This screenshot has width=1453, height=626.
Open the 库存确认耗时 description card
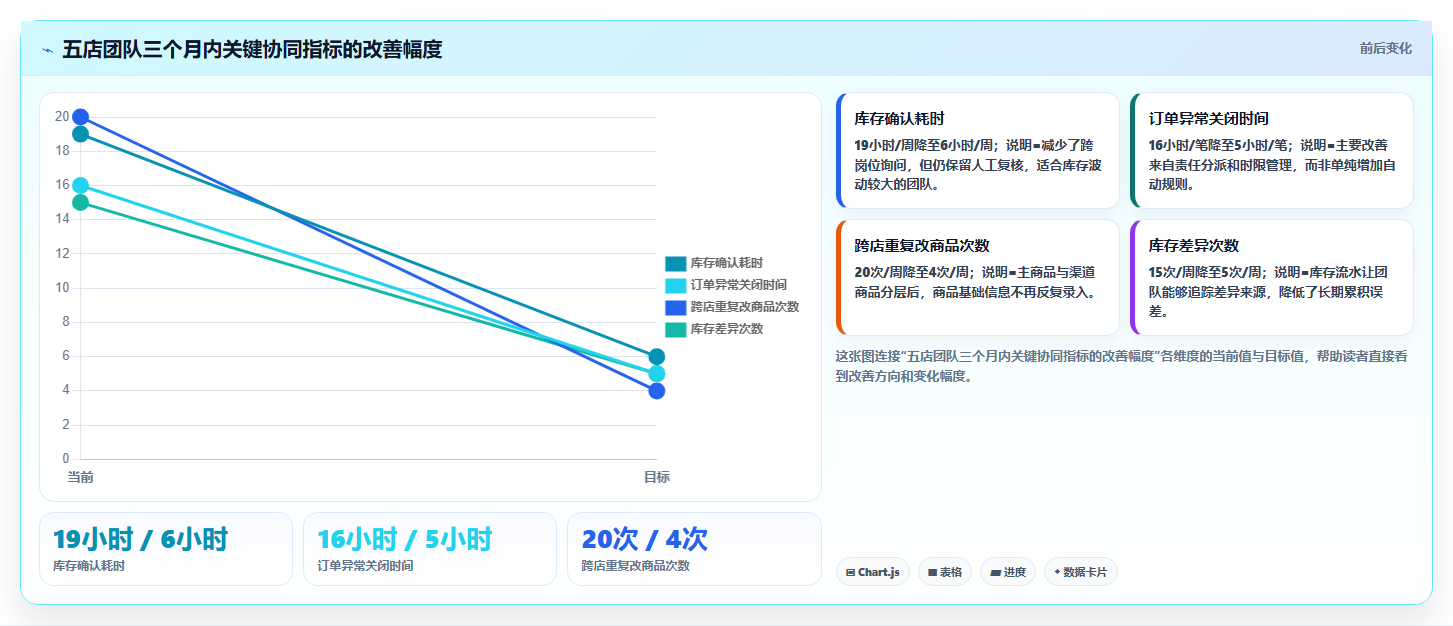(977, 151)
